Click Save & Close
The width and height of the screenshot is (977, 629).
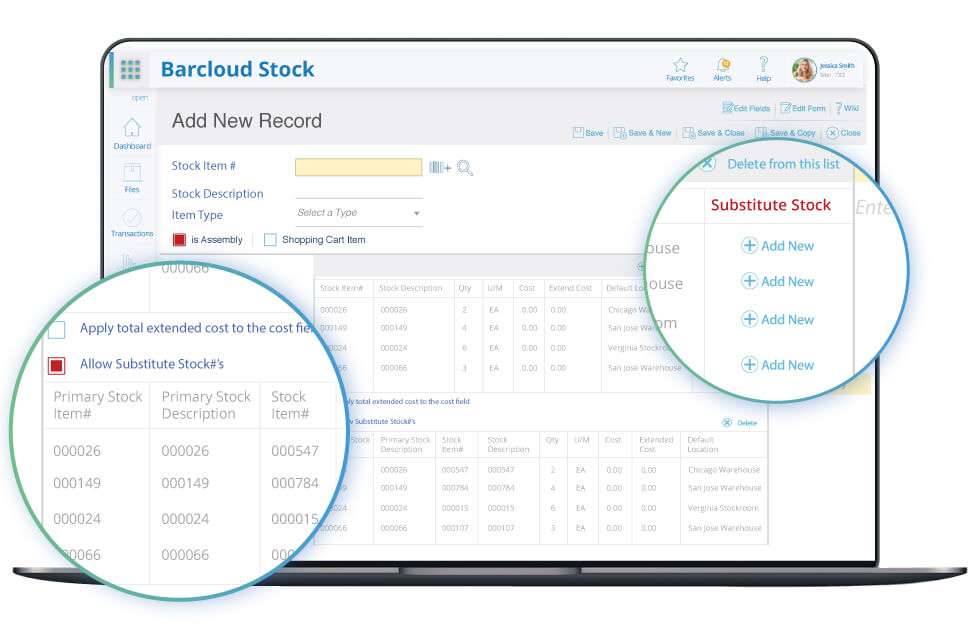tap(713, 133)
